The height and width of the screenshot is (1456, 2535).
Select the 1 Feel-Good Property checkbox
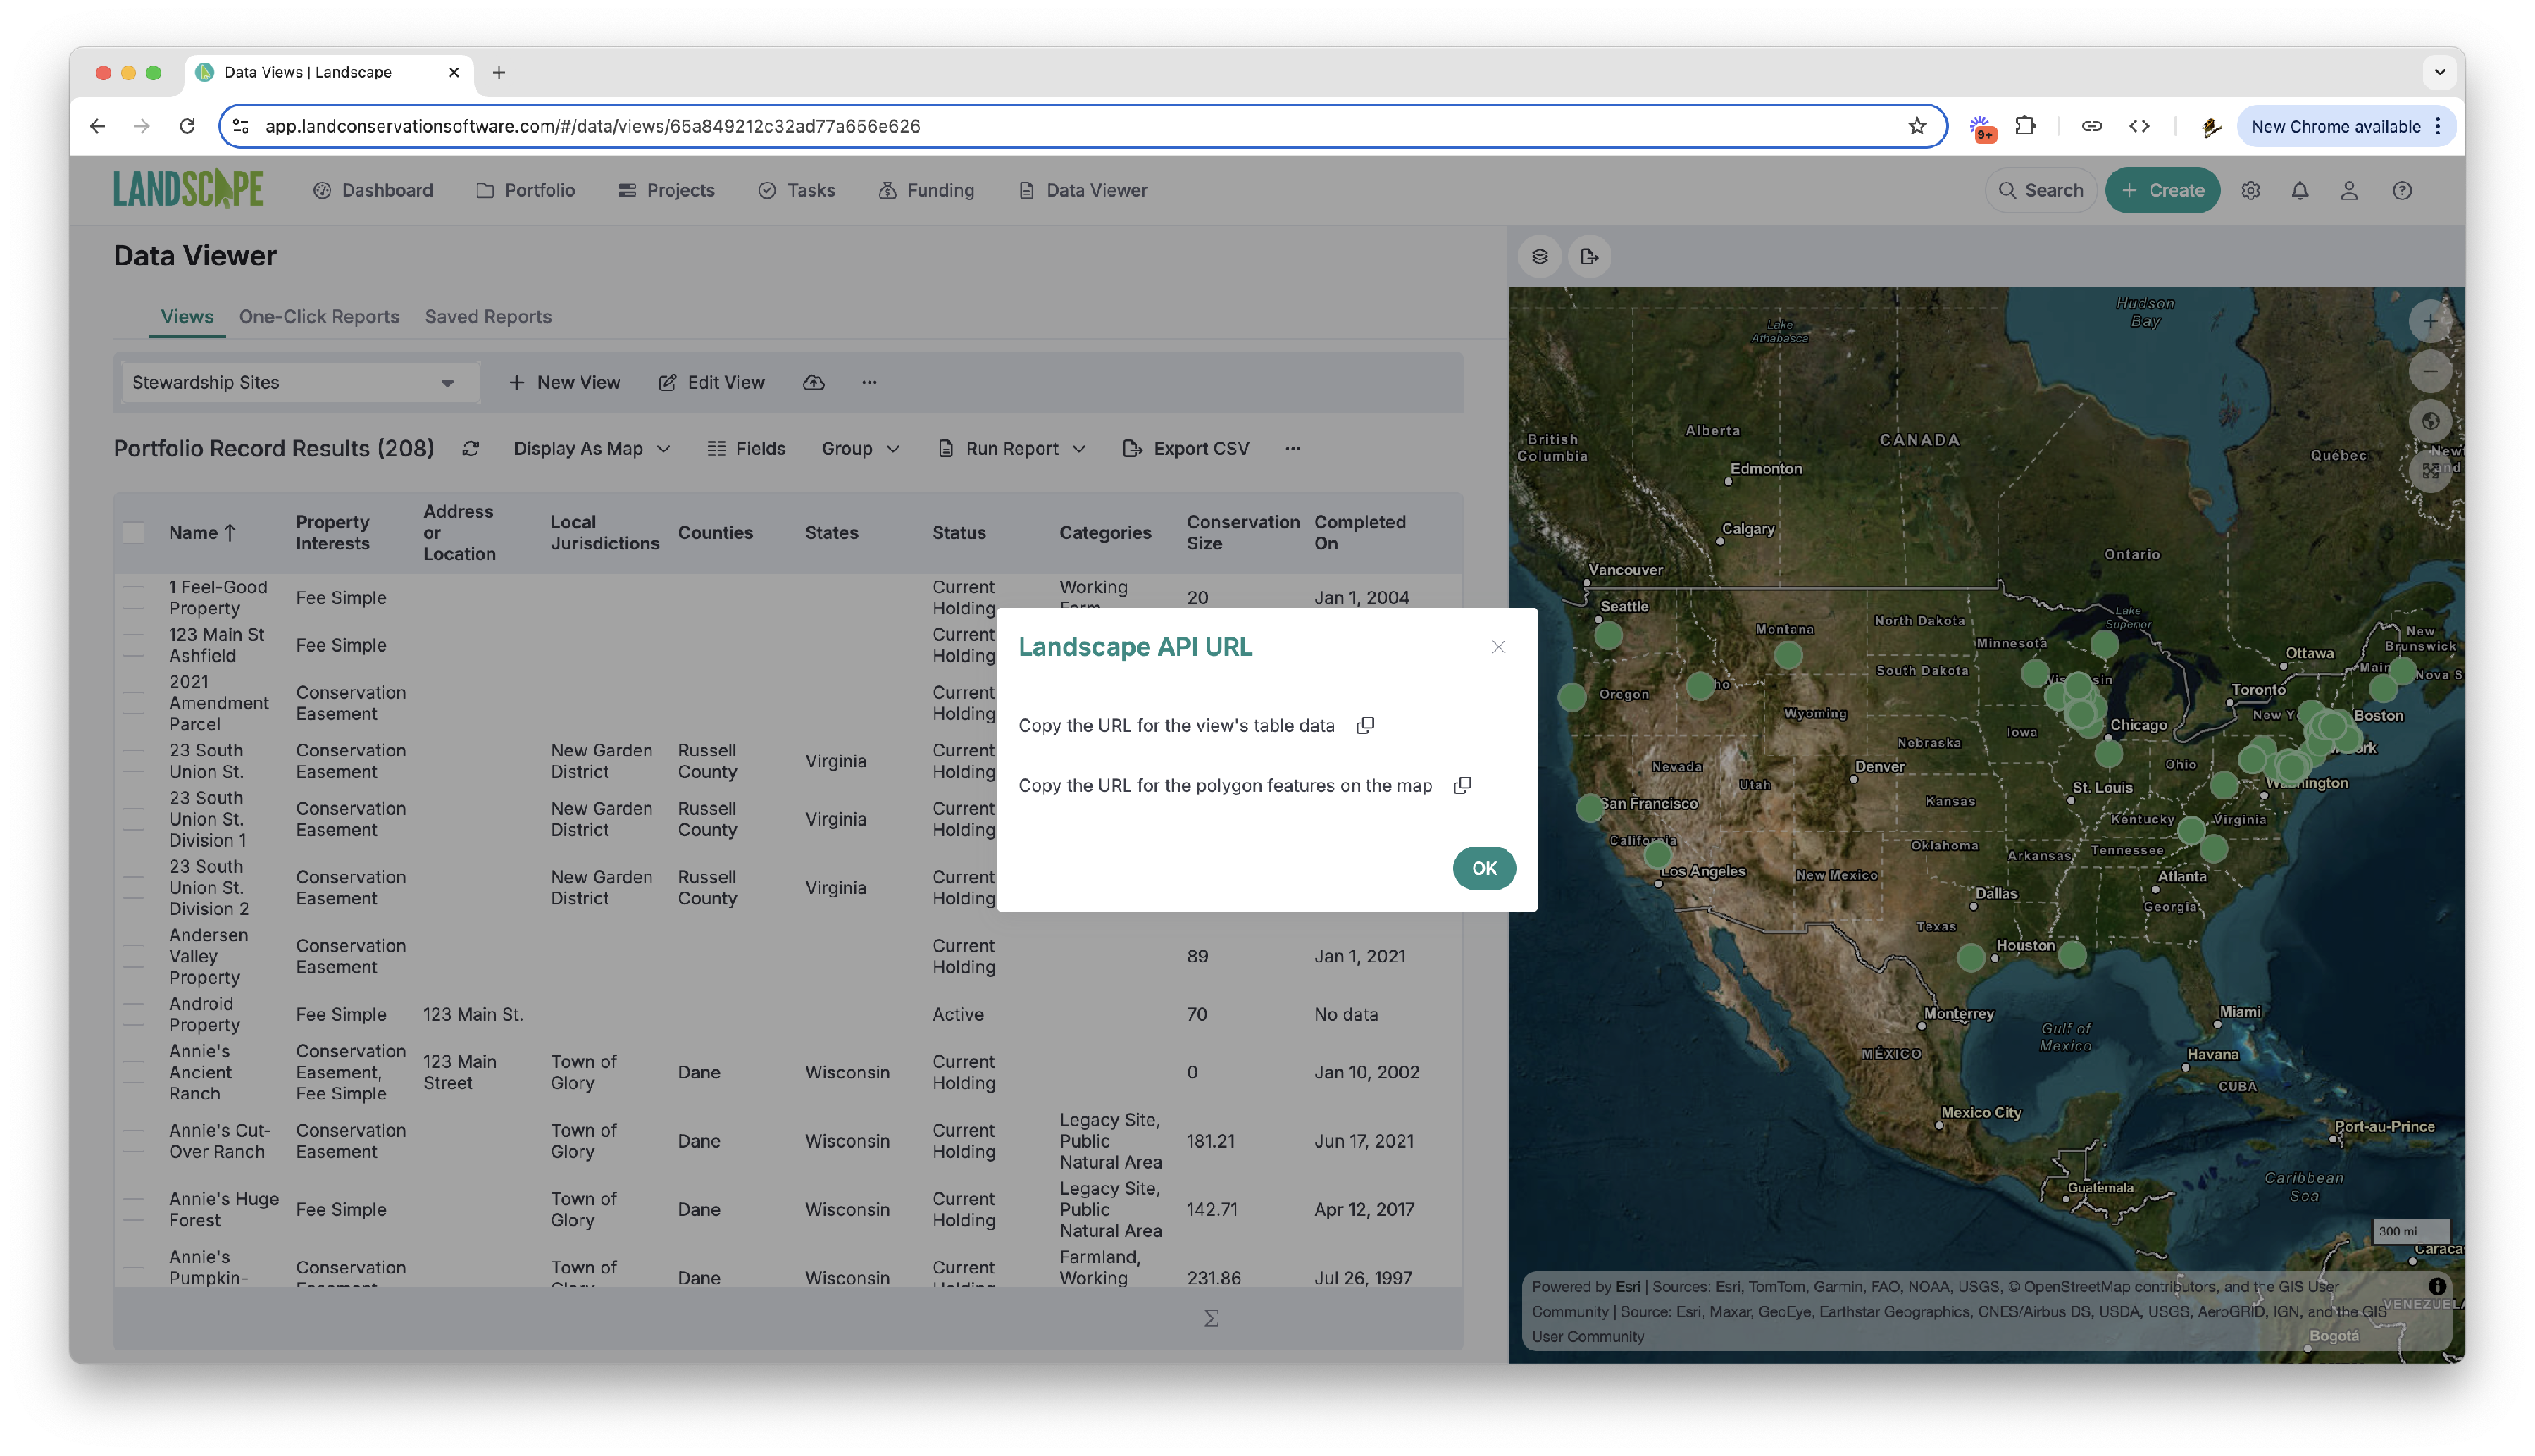pyautogui.click(x=134, y=598)
